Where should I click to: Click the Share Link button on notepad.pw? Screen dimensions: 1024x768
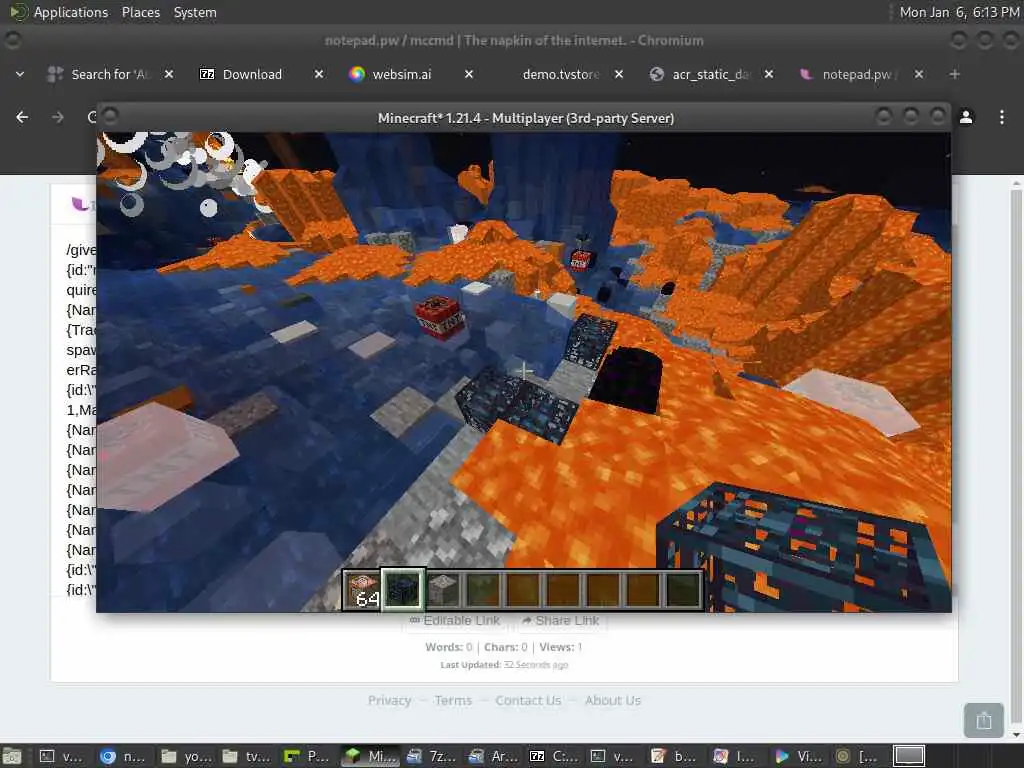click(560, 620)
